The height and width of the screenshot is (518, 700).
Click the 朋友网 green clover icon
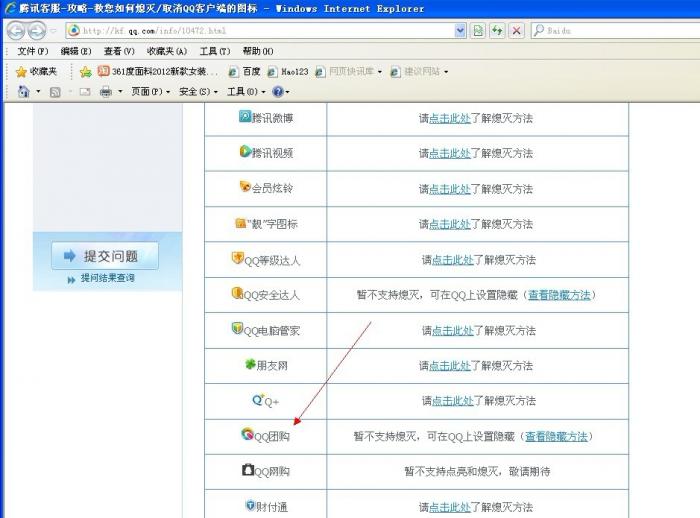coord(250,364)
